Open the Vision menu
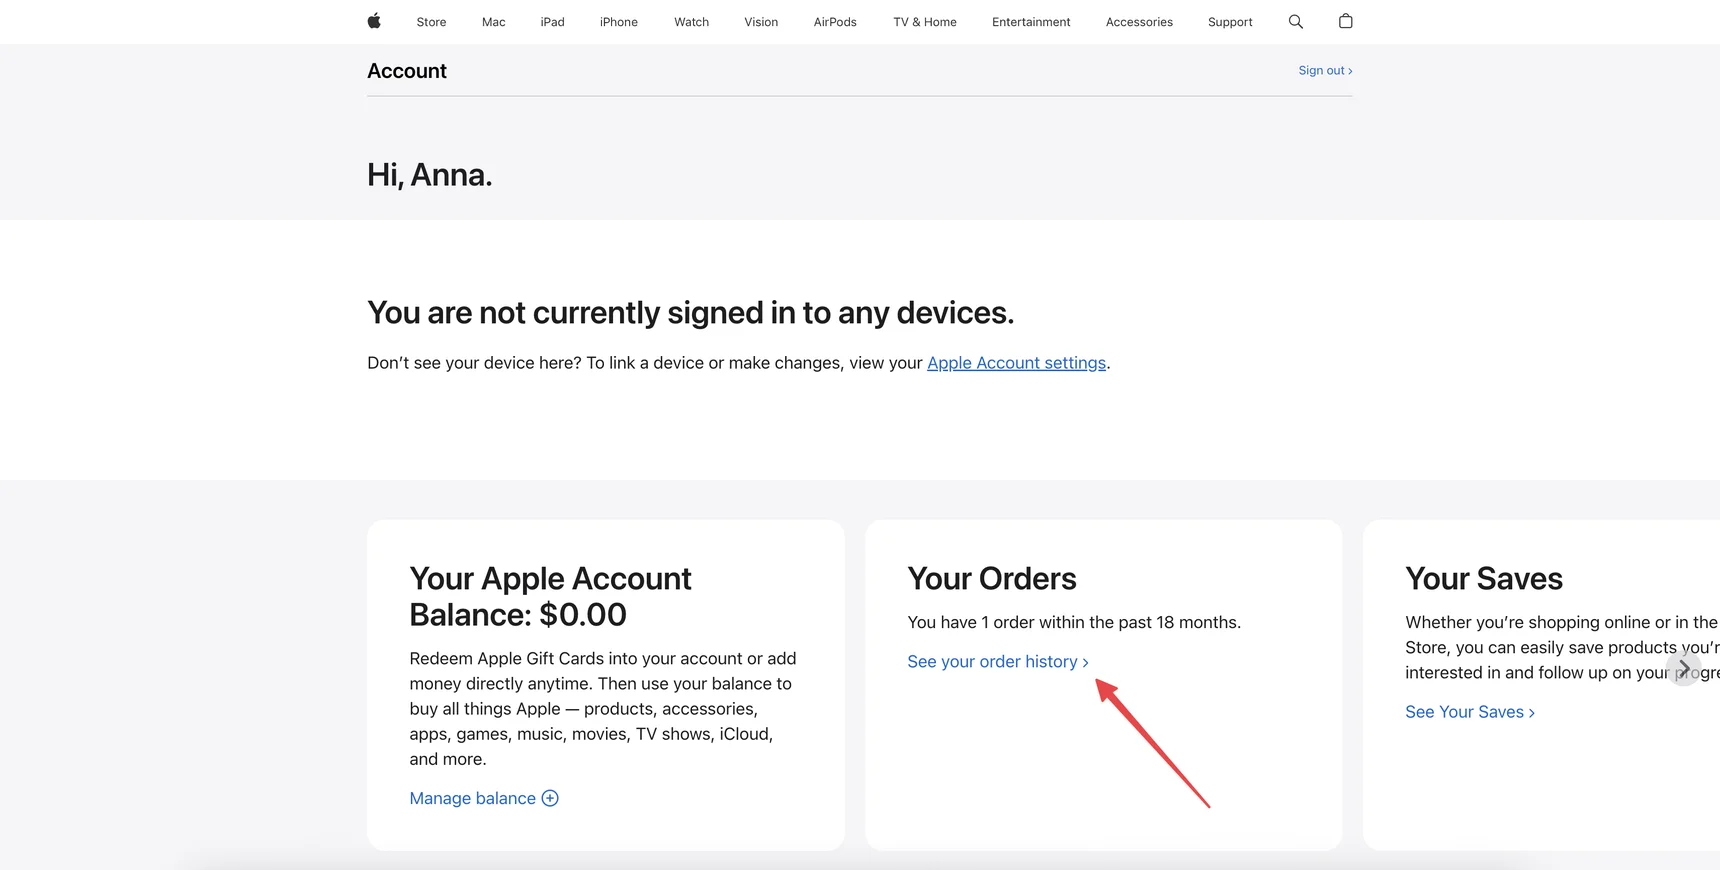The image size is (1720, 870). pyautogui.click(x=761, y=22)
